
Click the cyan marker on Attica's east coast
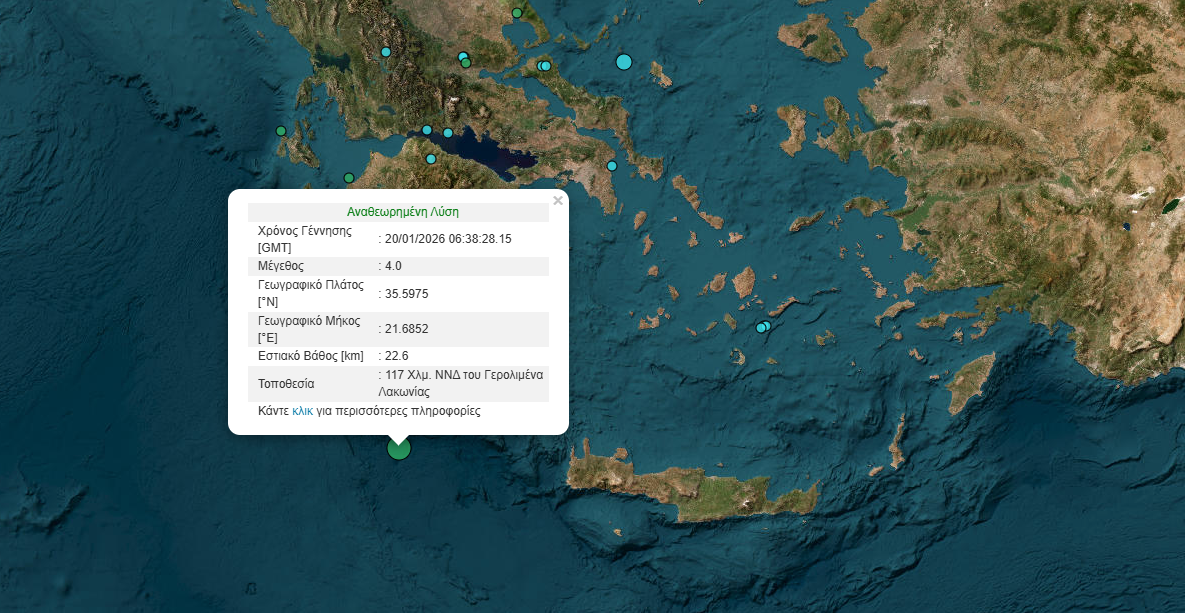coord(612,166)
